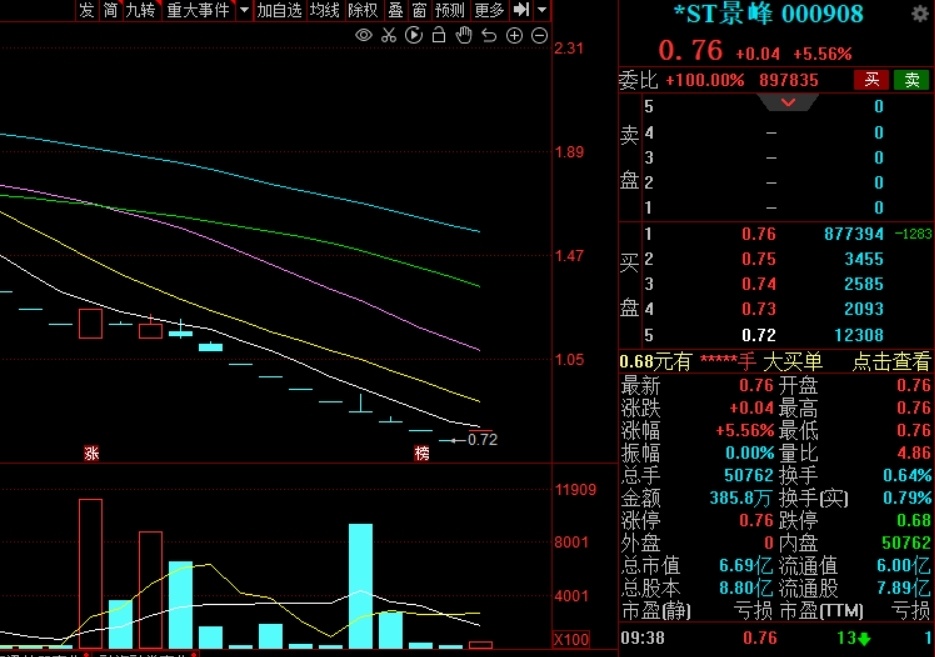
Task: Click 量比 value 4.86
Action: pos(914,453)
